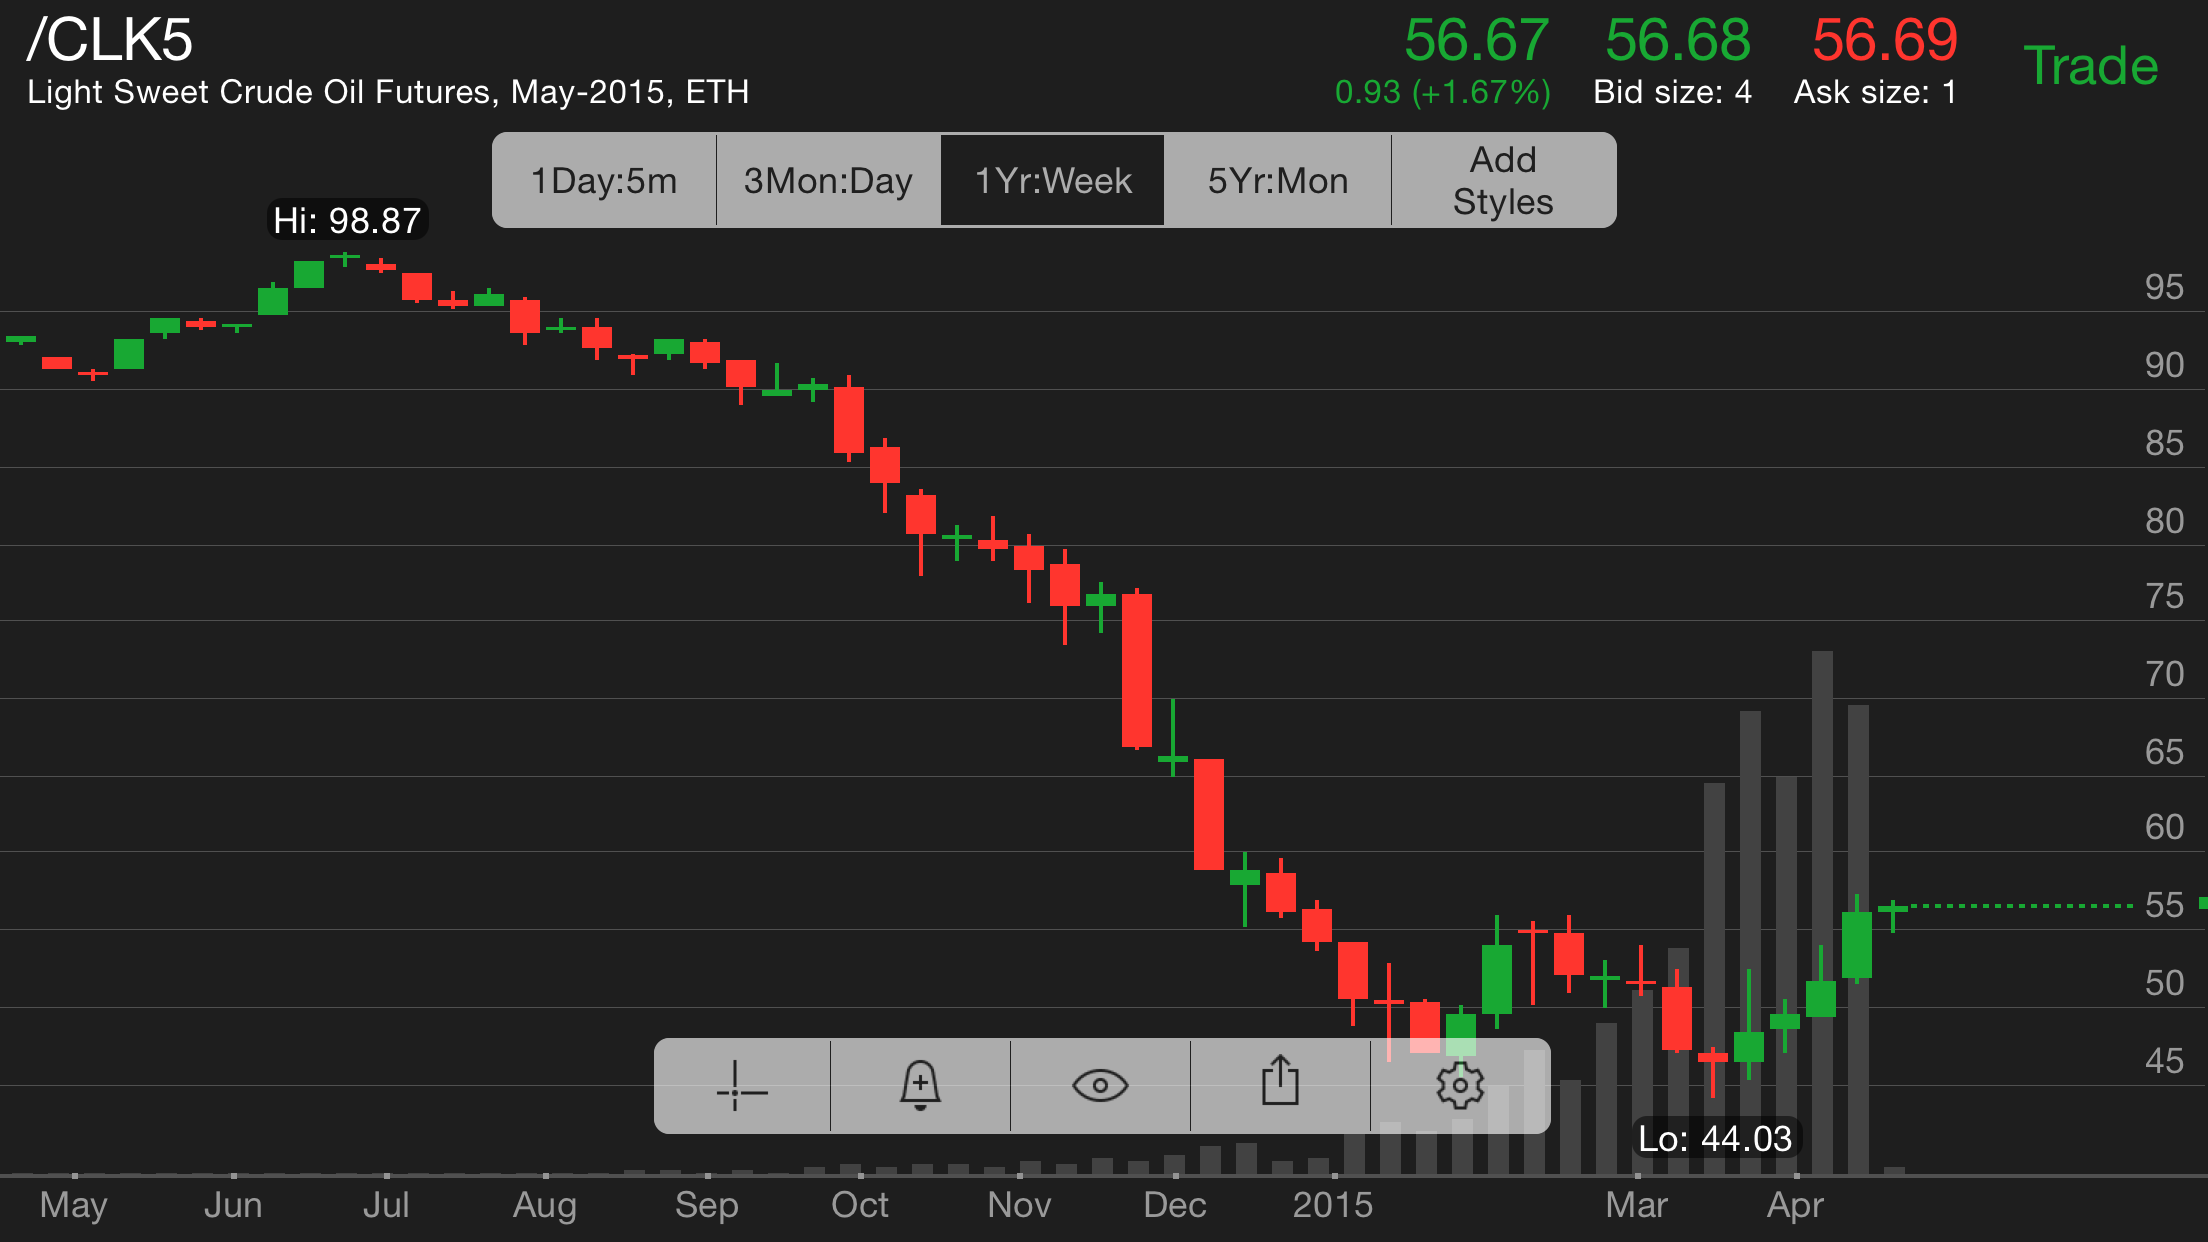Viewport: 2208px width, 1242px height.
Task: Tap the green Trade button
Action: pyautogui.click(x=2090, y=66)
